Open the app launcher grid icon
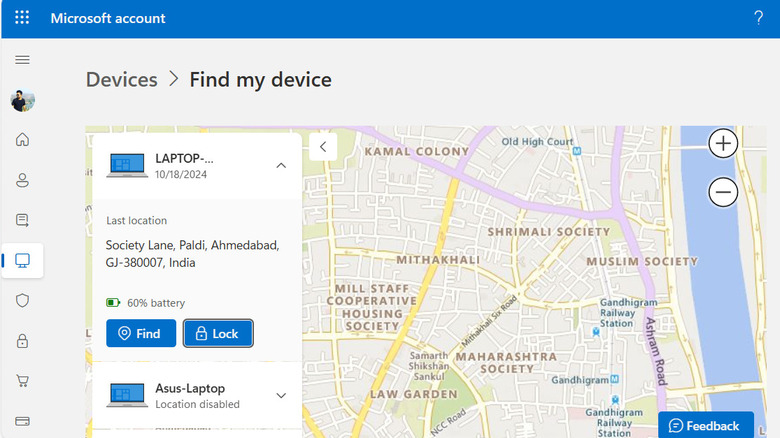The width and height of the screenshot is (780, 438). point(22,18)
